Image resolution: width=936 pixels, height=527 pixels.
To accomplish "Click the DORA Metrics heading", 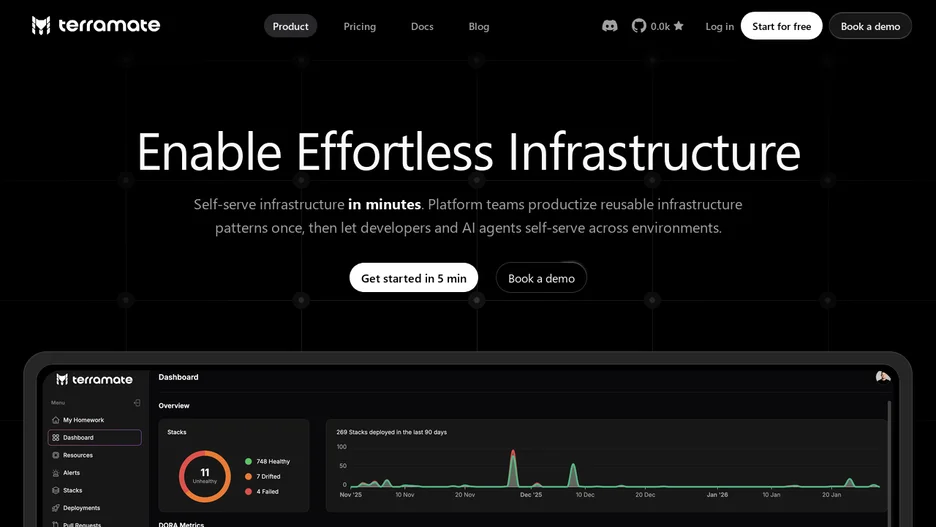I will (x=181, y=525).
